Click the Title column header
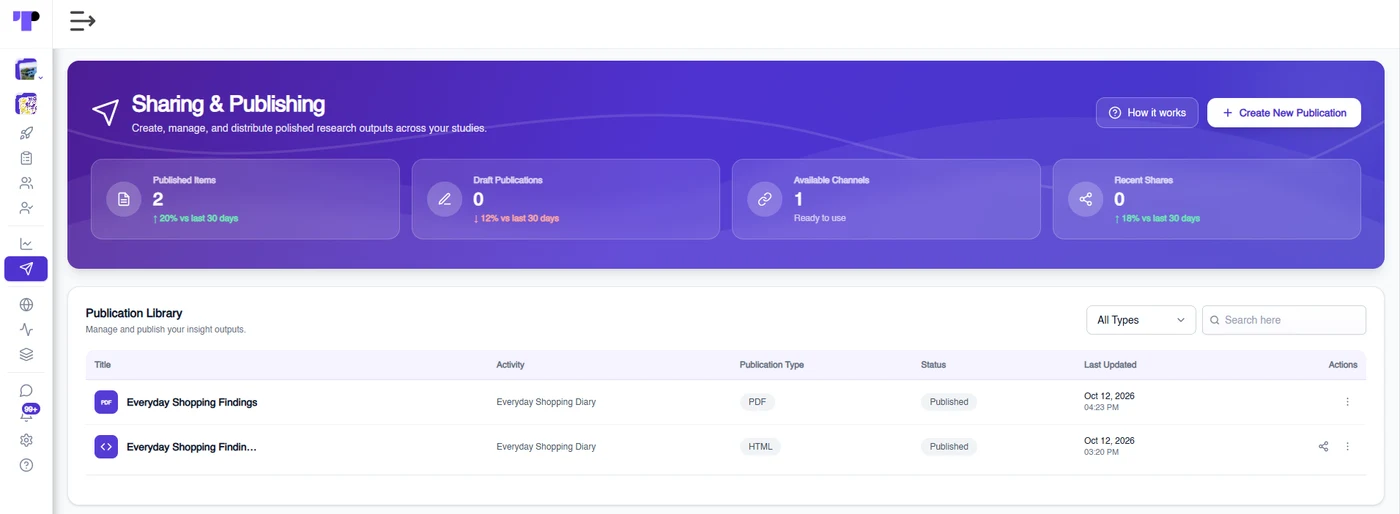1400x514 pixels. (103, 365)
